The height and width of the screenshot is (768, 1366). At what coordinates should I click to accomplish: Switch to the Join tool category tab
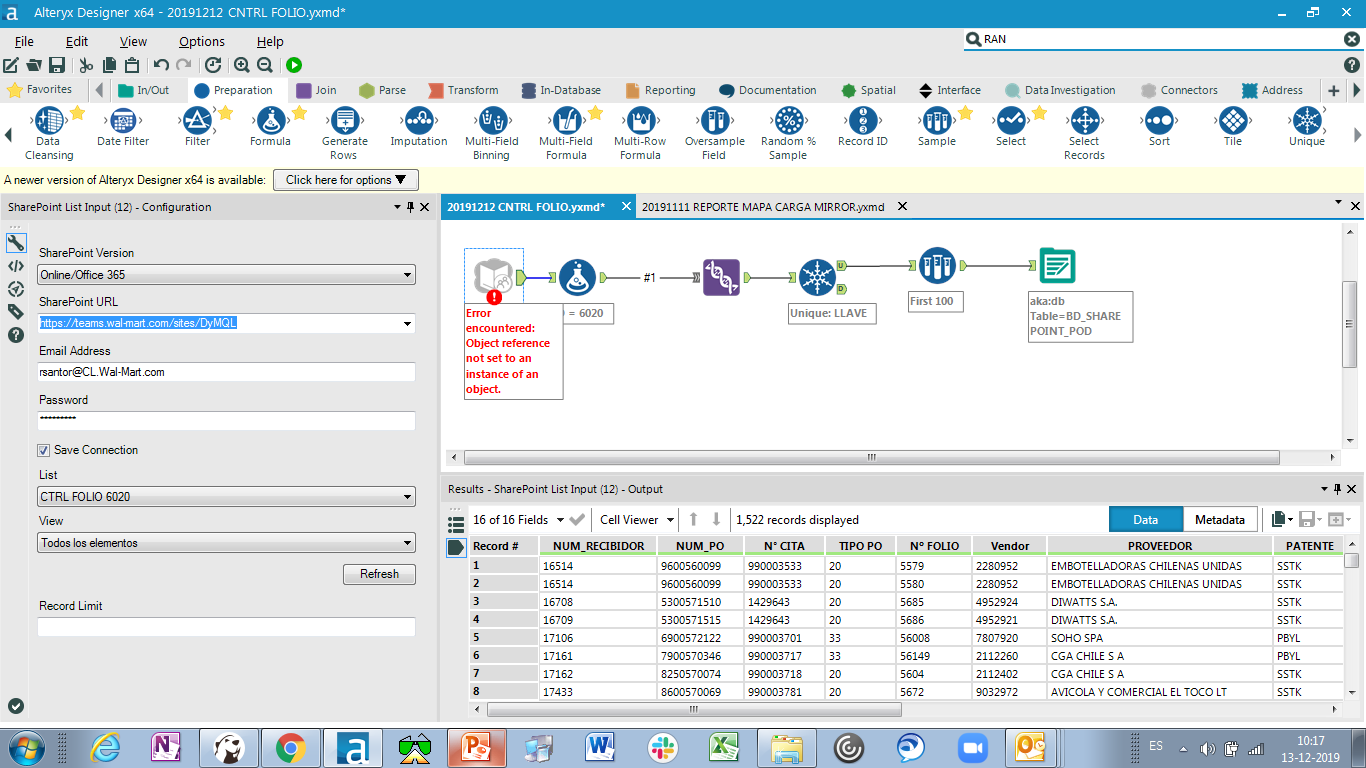[x=317, y=90]
